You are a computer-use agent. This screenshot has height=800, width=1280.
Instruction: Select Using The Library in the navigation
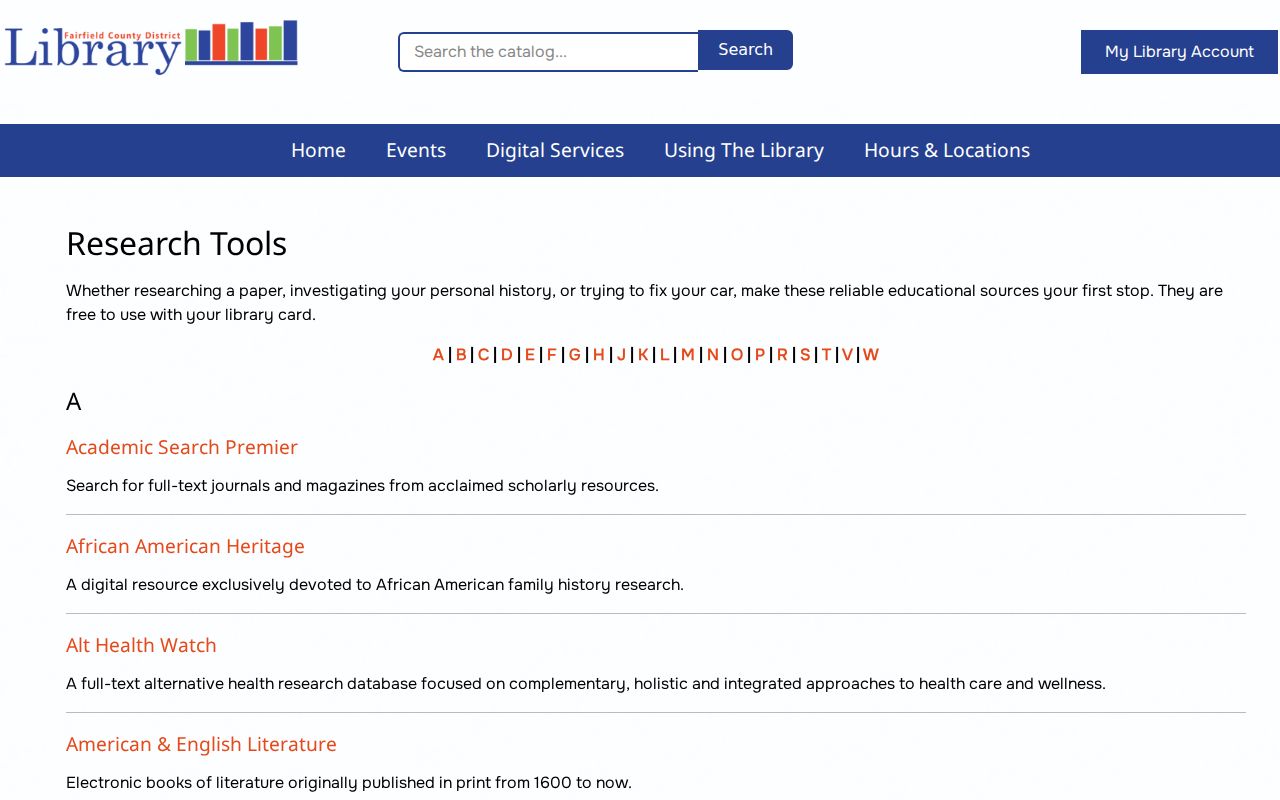744,150
